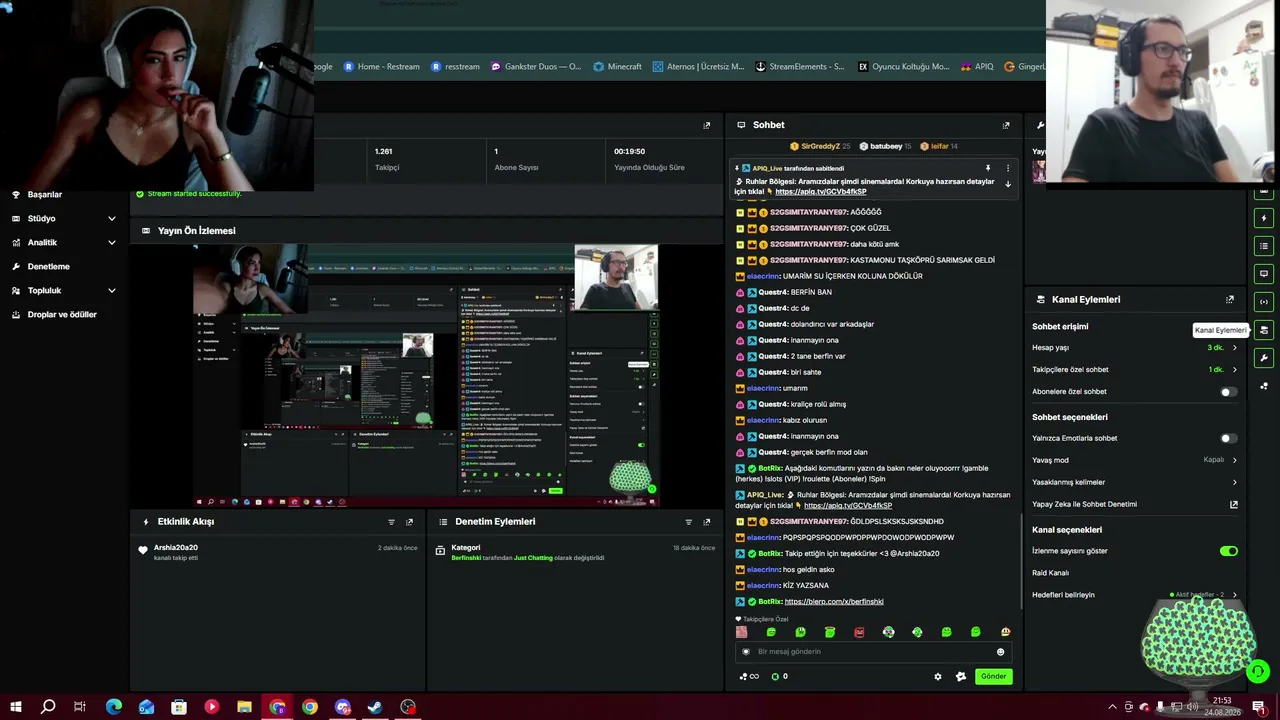Open Yapay Zeka ile Sohbet Denetimi

coord(1135,505)
